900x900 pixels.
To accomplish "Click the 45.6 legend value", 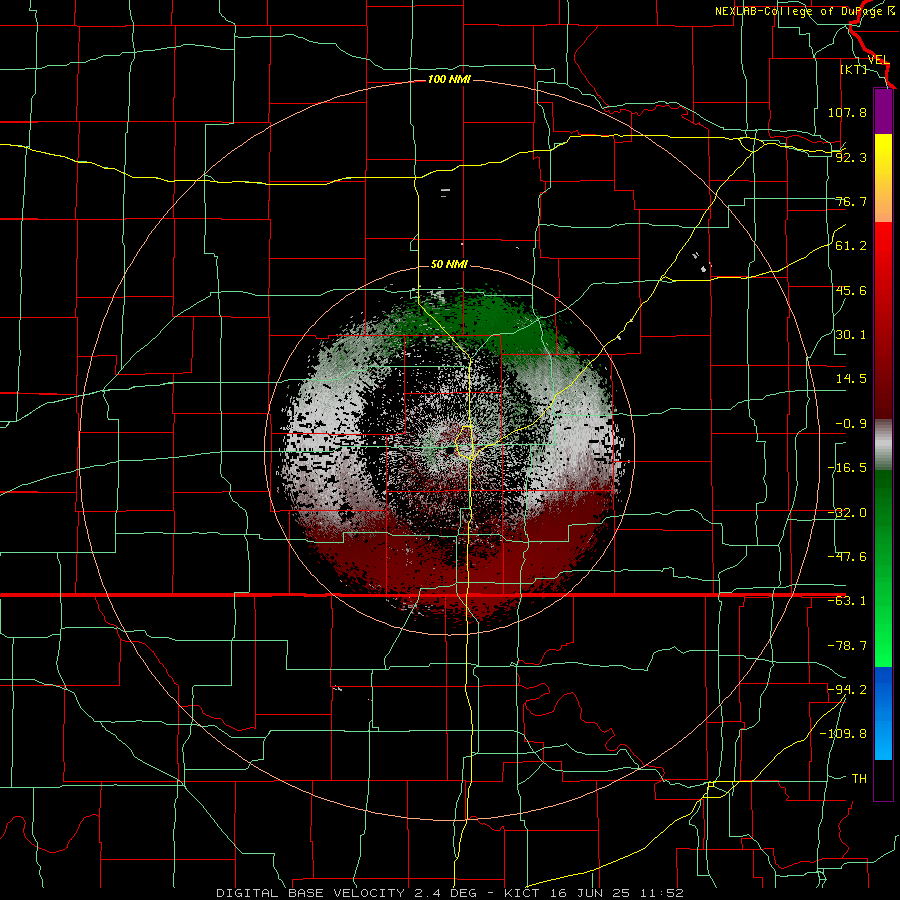I will [851, 290].
